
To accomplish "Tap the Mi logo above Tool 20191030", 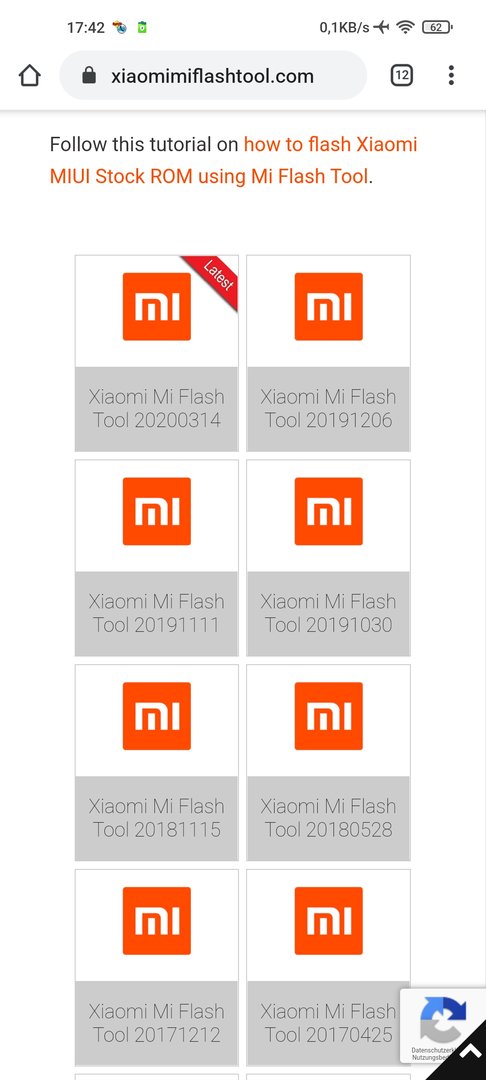I will click(x=328, y=511).
